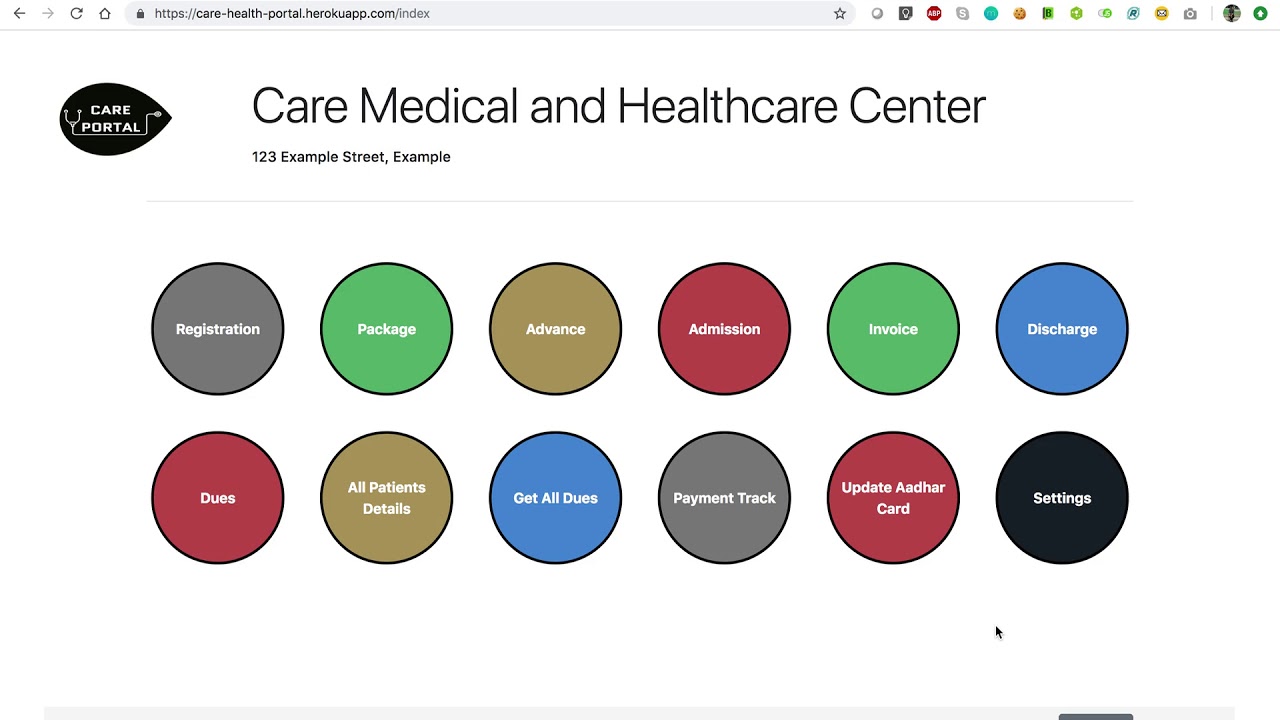Click the Care Portal logo
The image size is (1280, 720).
[x=116, y=119]
